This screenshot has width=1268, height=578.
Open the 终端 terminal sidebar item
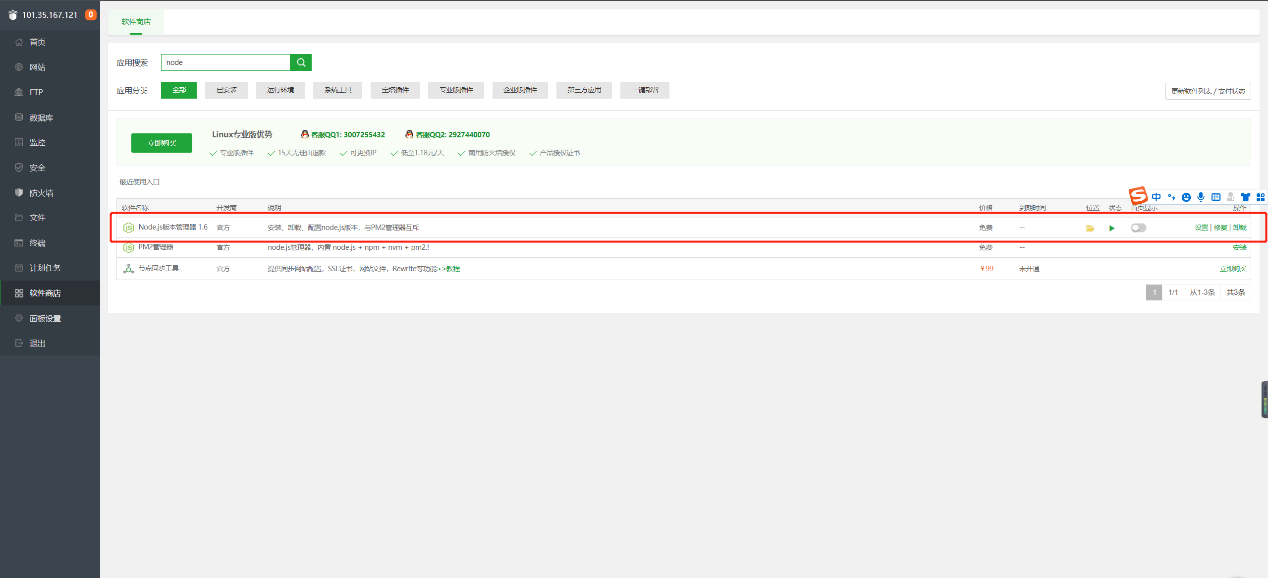click(x=37, y=243)
